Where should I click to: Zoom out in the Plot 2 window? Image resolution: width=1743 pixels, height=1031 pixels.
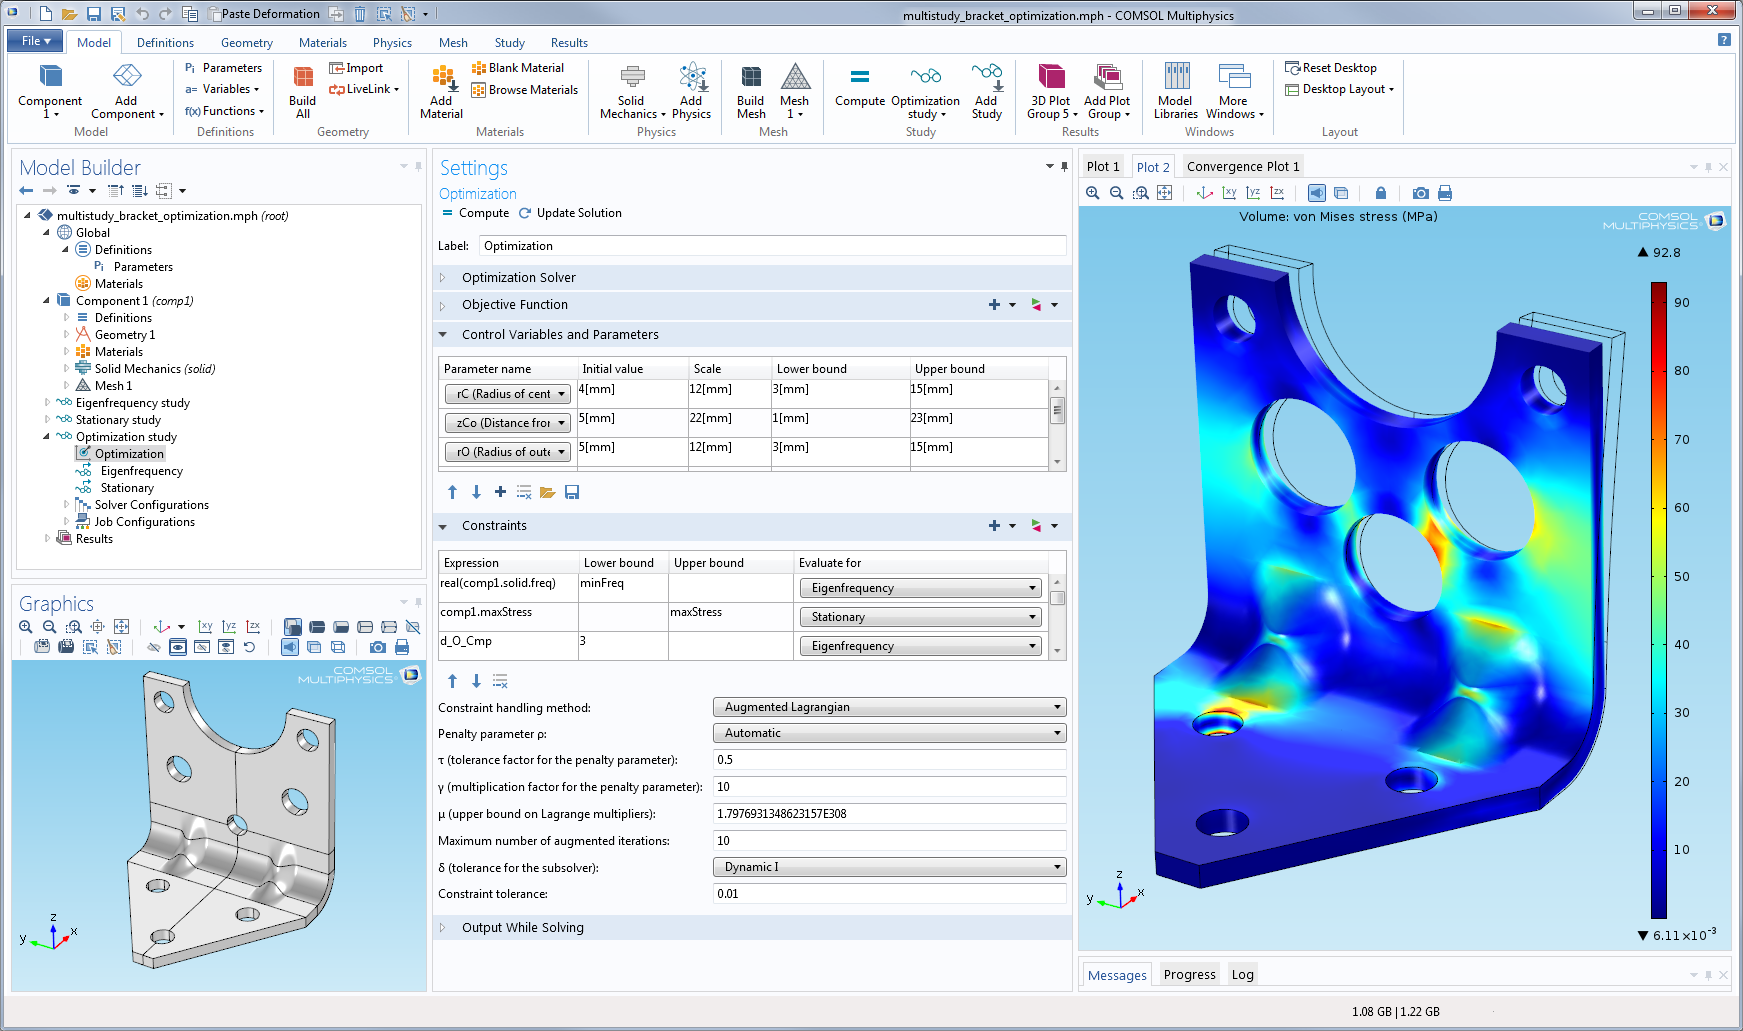click(1116, 193)
